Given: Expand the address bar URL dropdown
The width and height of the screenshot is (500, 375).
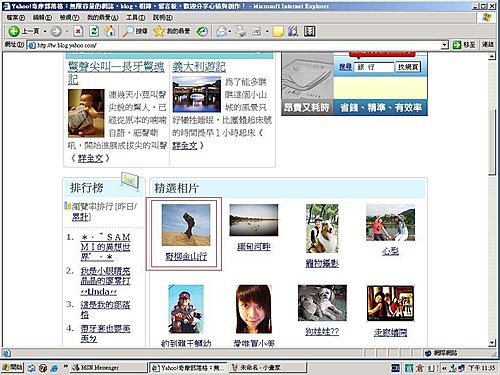Looking at the screenshot, I should (444, 45).
